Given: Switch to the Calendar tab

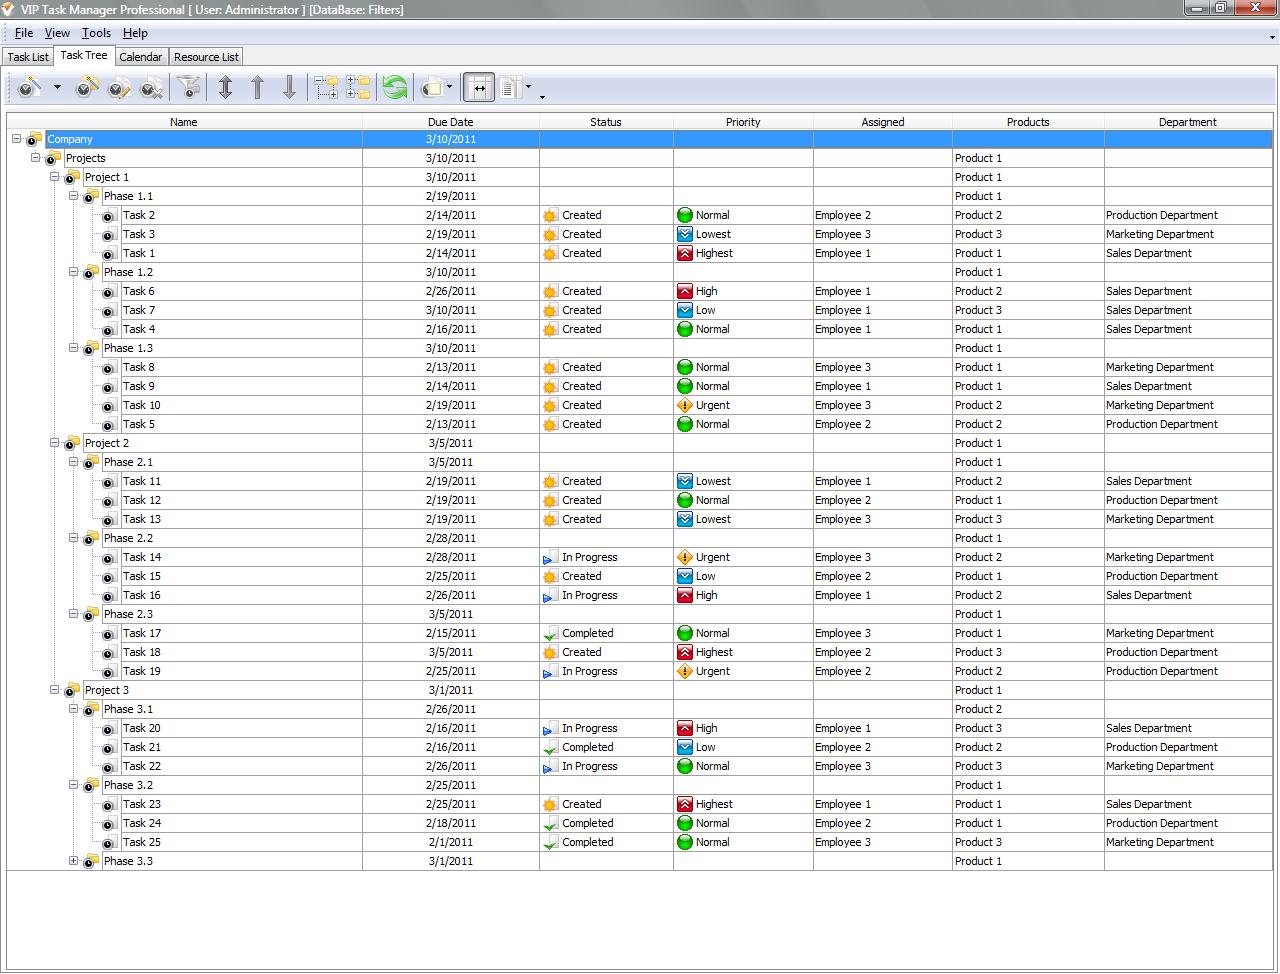Looking at the screenshot, I should (x=140, y=57).
